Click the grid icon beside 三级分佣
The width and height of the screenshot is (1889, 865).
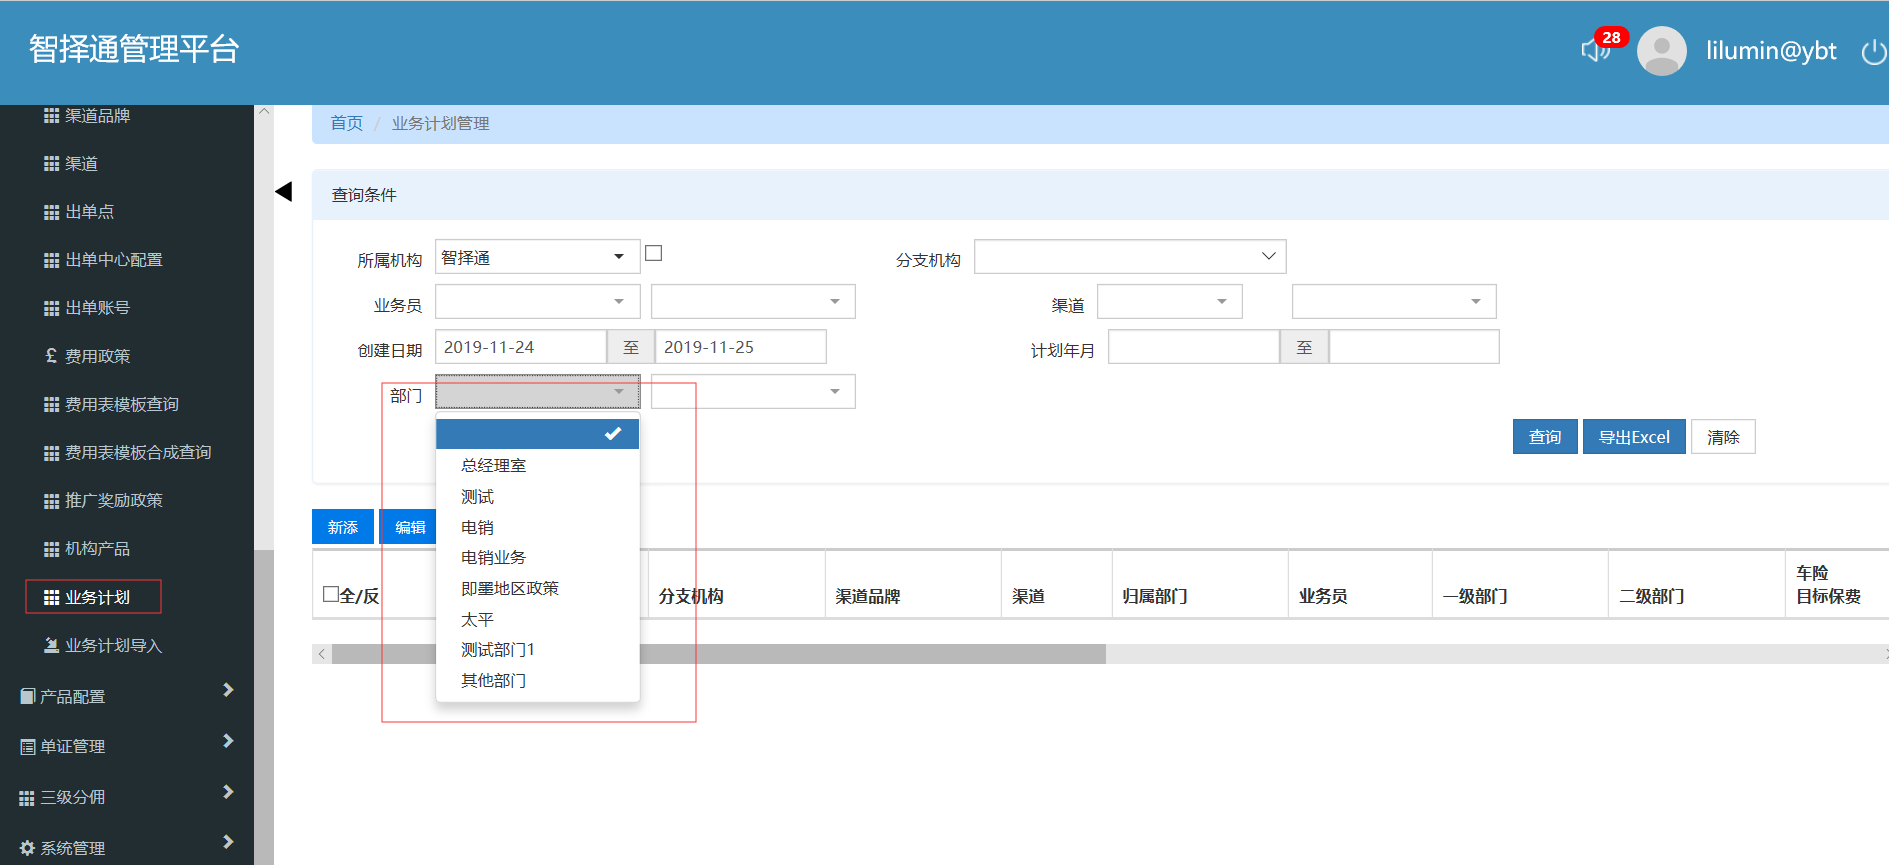[27, 798]
